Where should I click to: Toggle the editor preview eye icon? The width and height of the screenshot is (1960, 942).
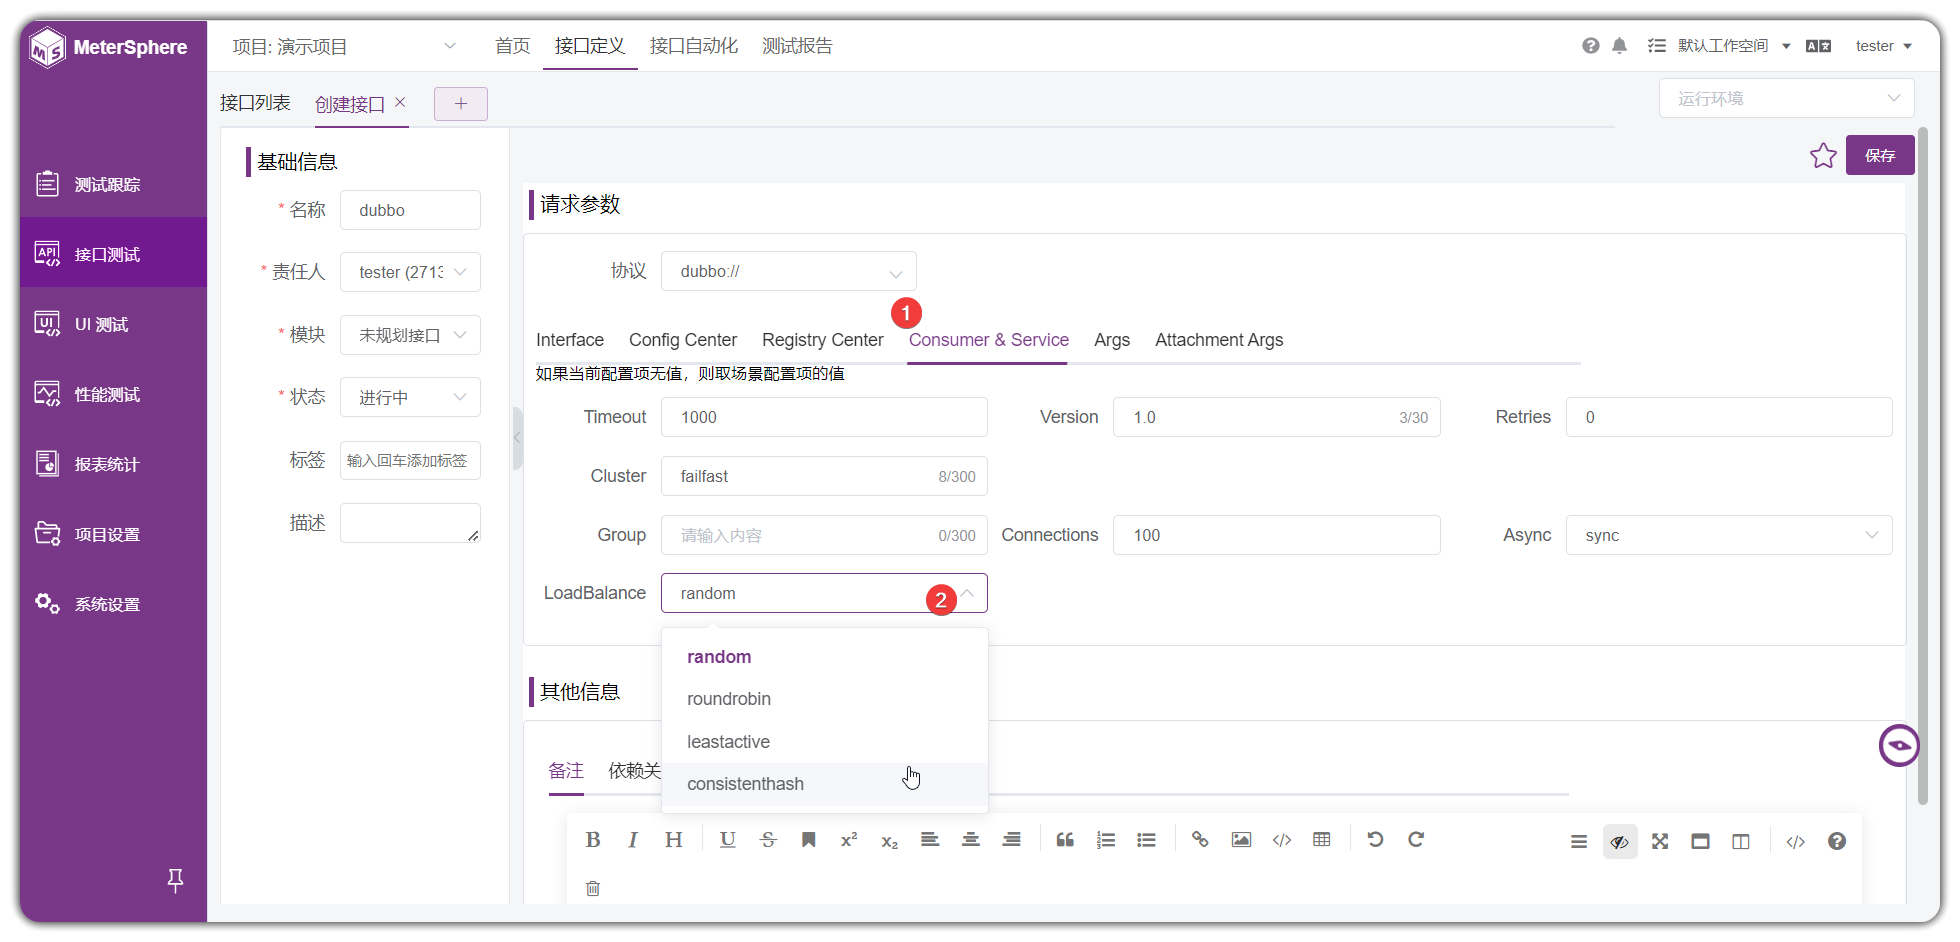point(1620,842)
